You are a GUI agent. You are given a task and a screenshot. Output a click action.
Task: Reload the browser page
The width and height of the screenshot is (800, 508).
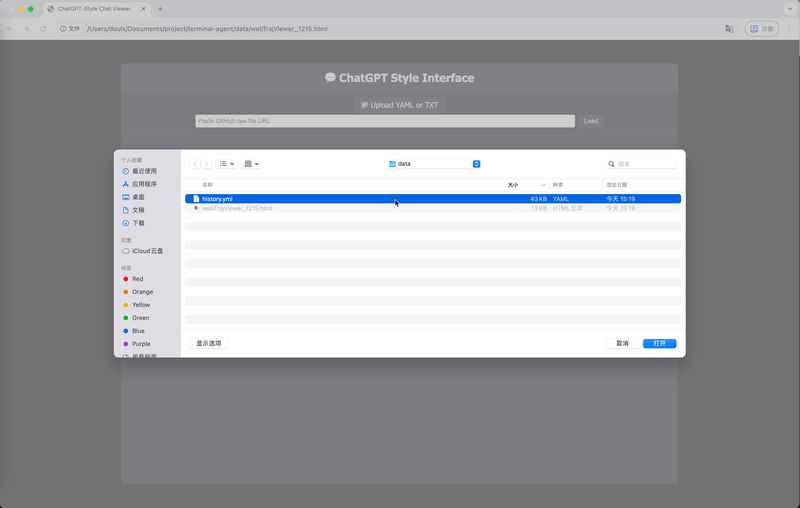pyautogui.click(x=43, y=29)
